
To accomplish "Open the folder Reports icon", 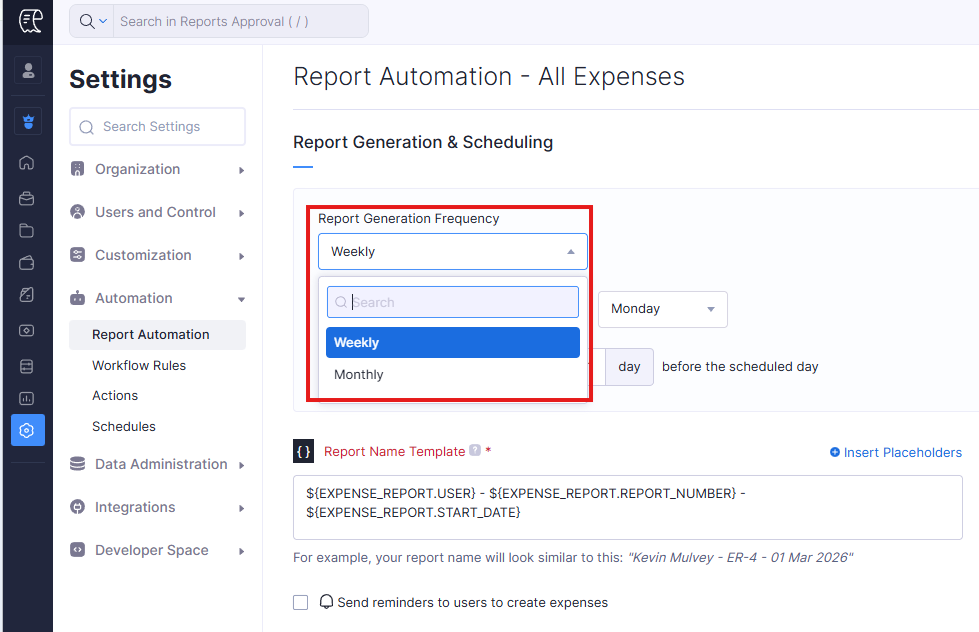I will tap(27, 231).
